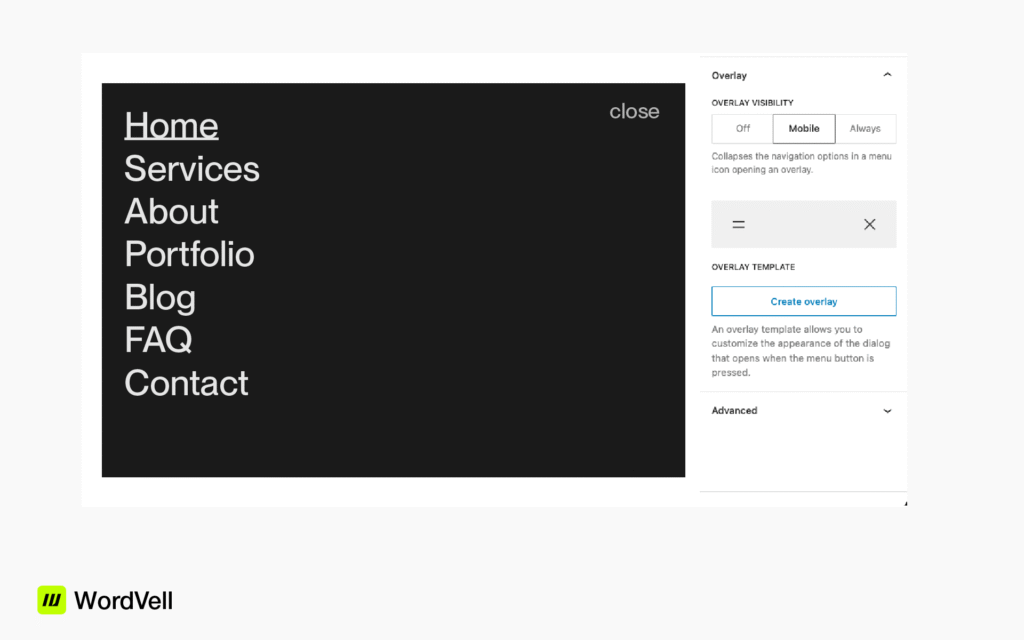Click the Portfolio navigation link
This screenshot has height=640, width=1024.
(x=189, y=254)
